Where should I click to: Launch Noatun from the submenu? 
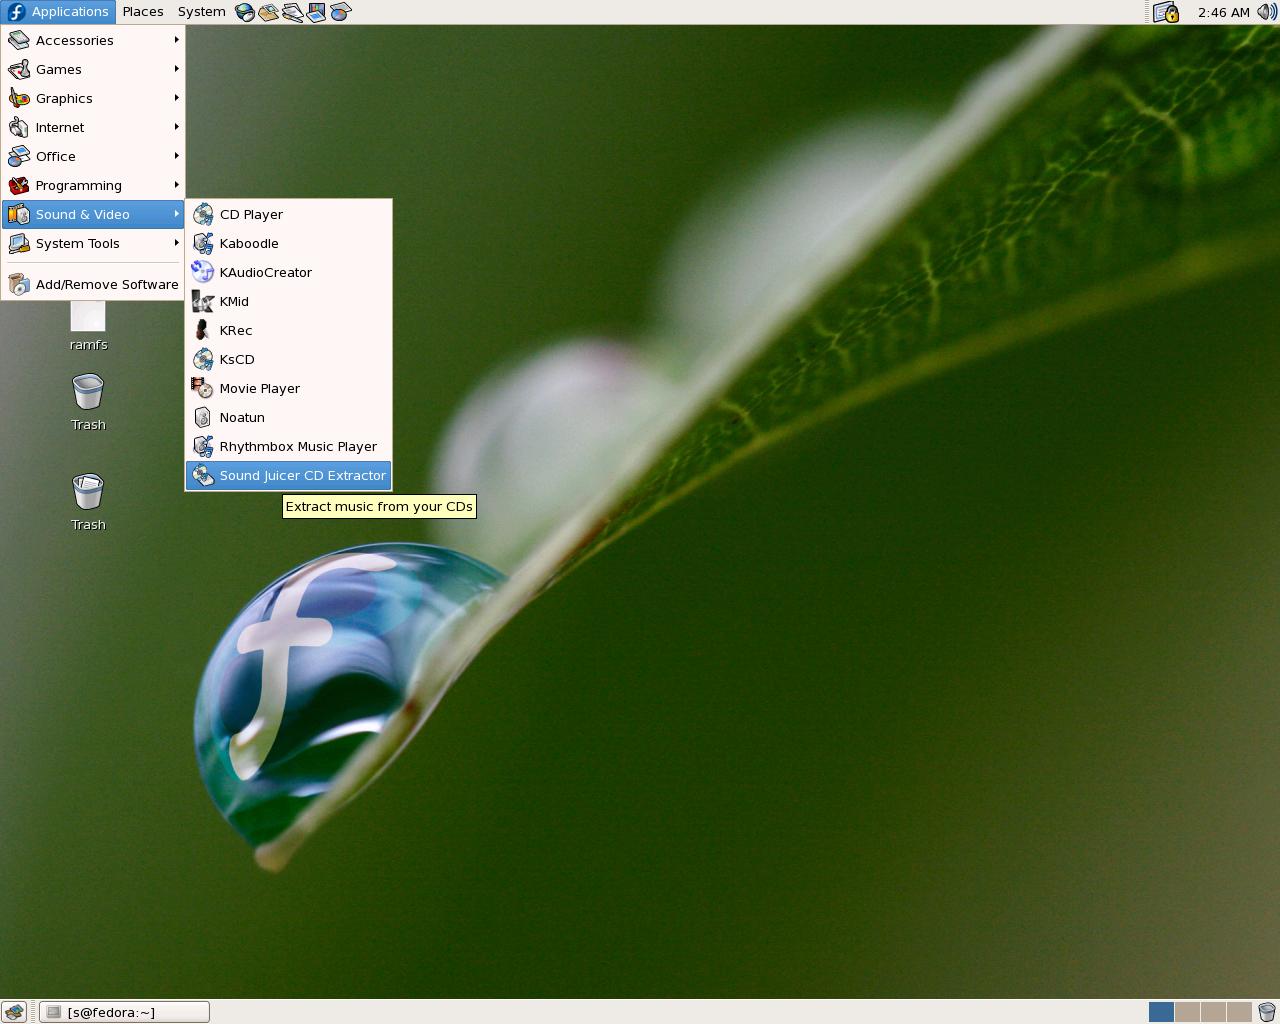[288, 417]
